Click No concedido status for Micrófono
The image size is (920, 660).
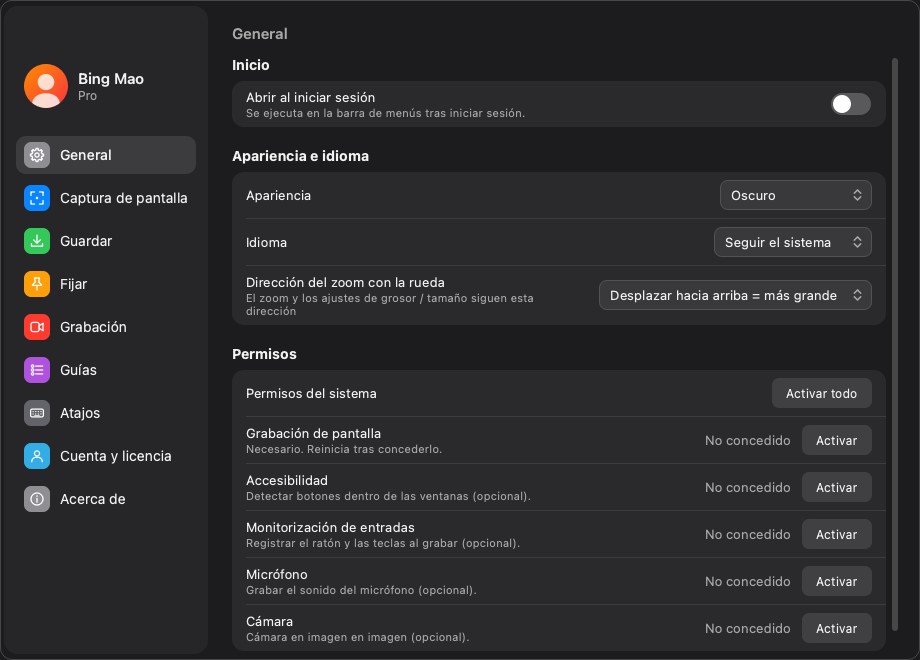tap(748, 581)
